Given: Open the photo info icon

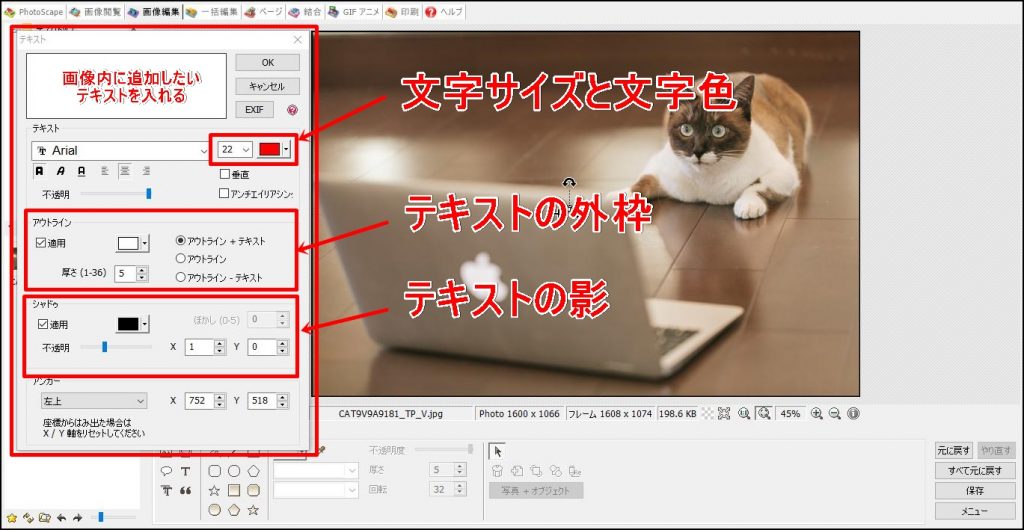Looking at the screenshot, I should [x=854, y=413].
